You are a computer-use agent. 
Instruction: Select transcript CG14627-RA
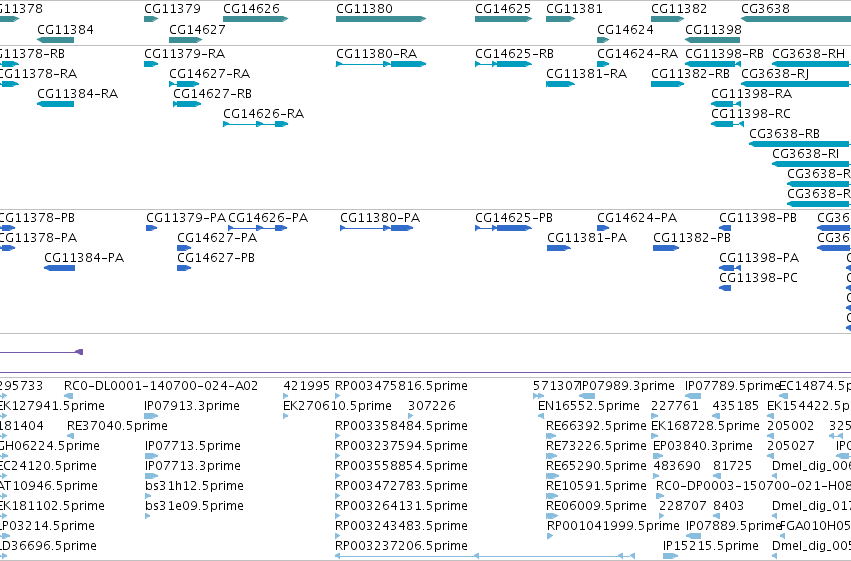[184, 84]
